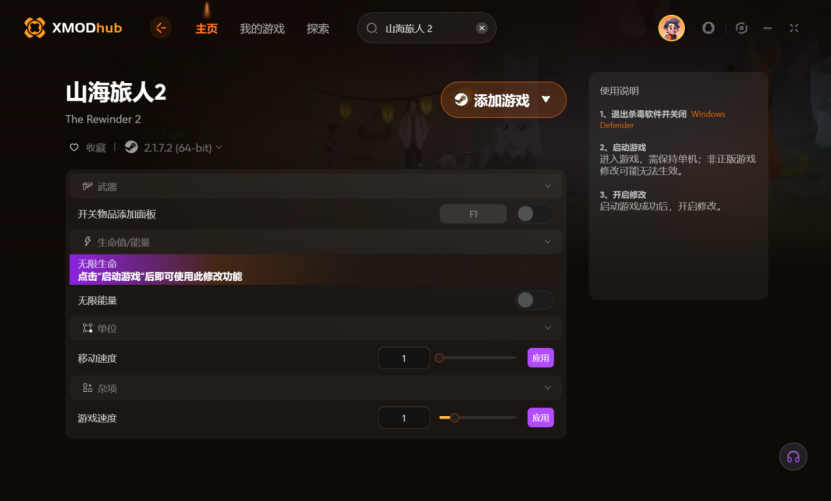Collapse the 生命值/能量 section
831x501 pixels.
[547, 242]
